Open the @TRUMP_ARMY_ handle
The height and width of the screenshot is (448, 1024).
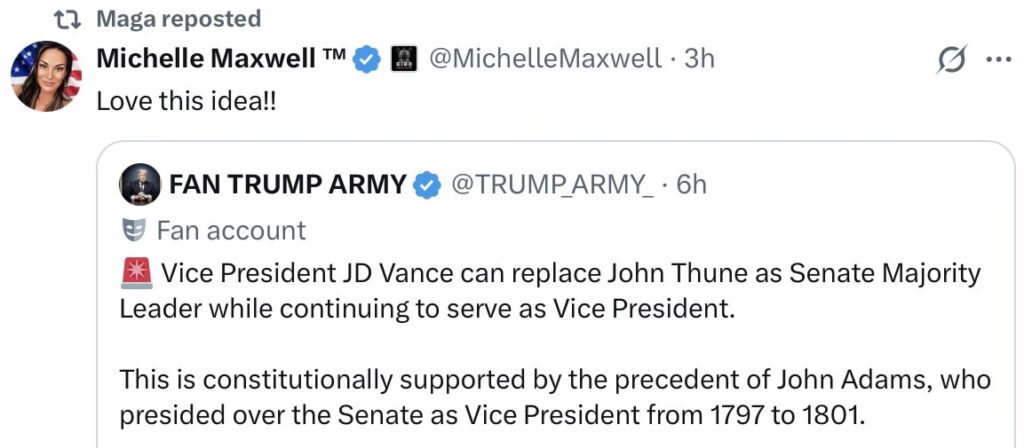coord(552,185)
